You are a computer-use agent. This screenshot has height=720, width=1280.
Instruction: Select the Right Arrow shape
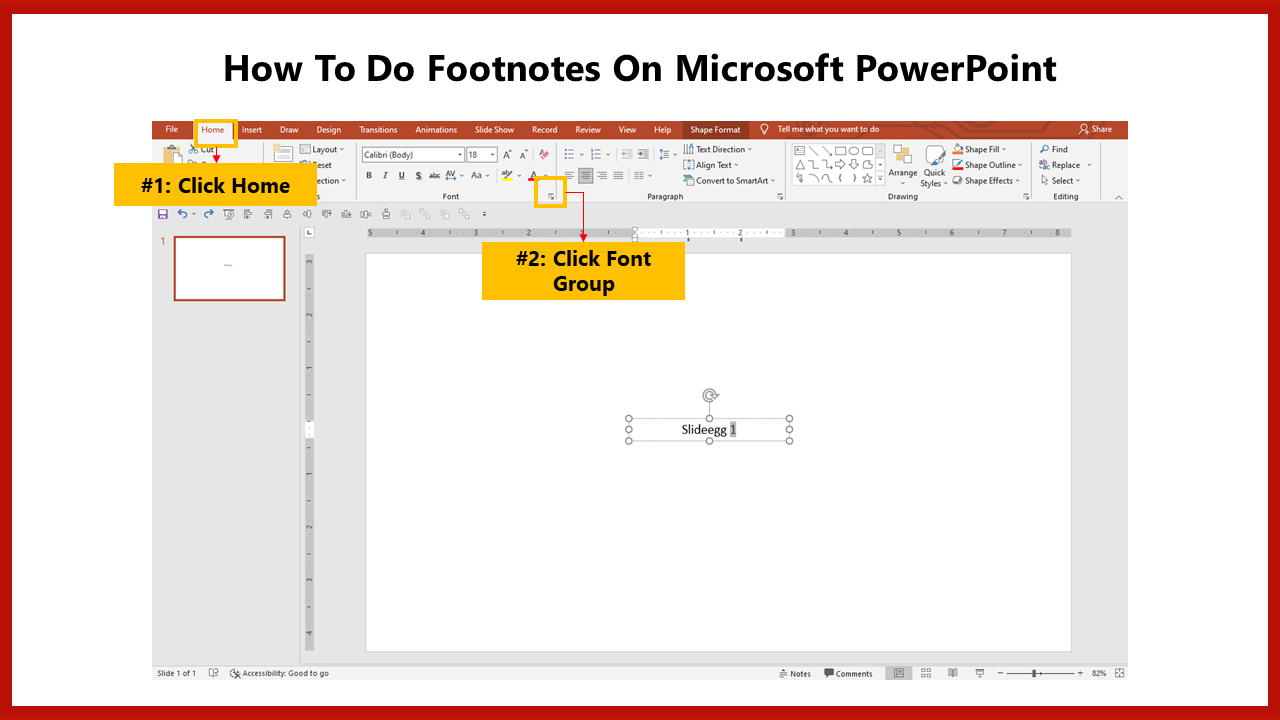pyautogui.click(x=840, y=165)
